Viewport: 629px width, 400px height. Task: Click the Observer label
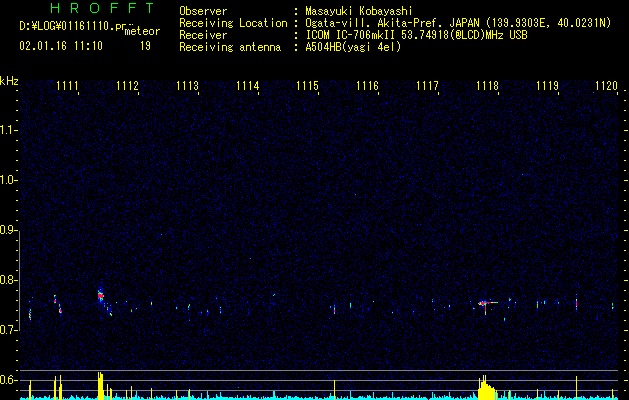pos(203,11)
